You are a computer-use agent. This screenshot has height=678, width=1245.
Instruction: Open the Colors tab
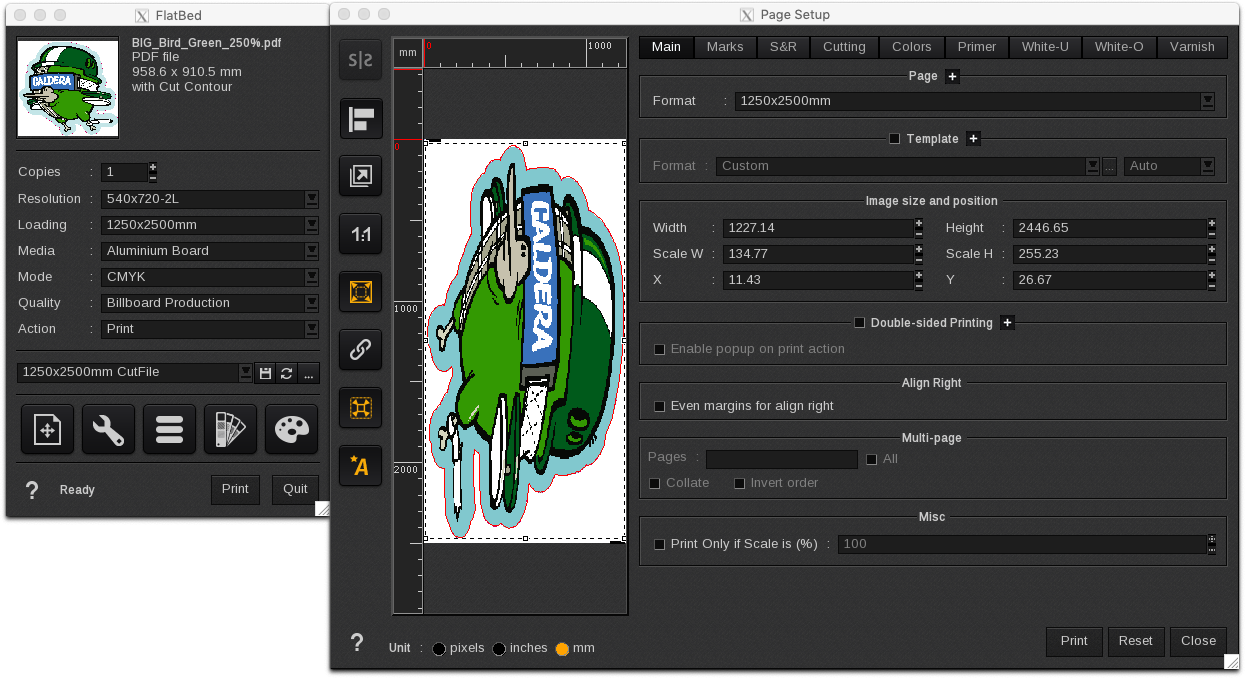[911, 47]
